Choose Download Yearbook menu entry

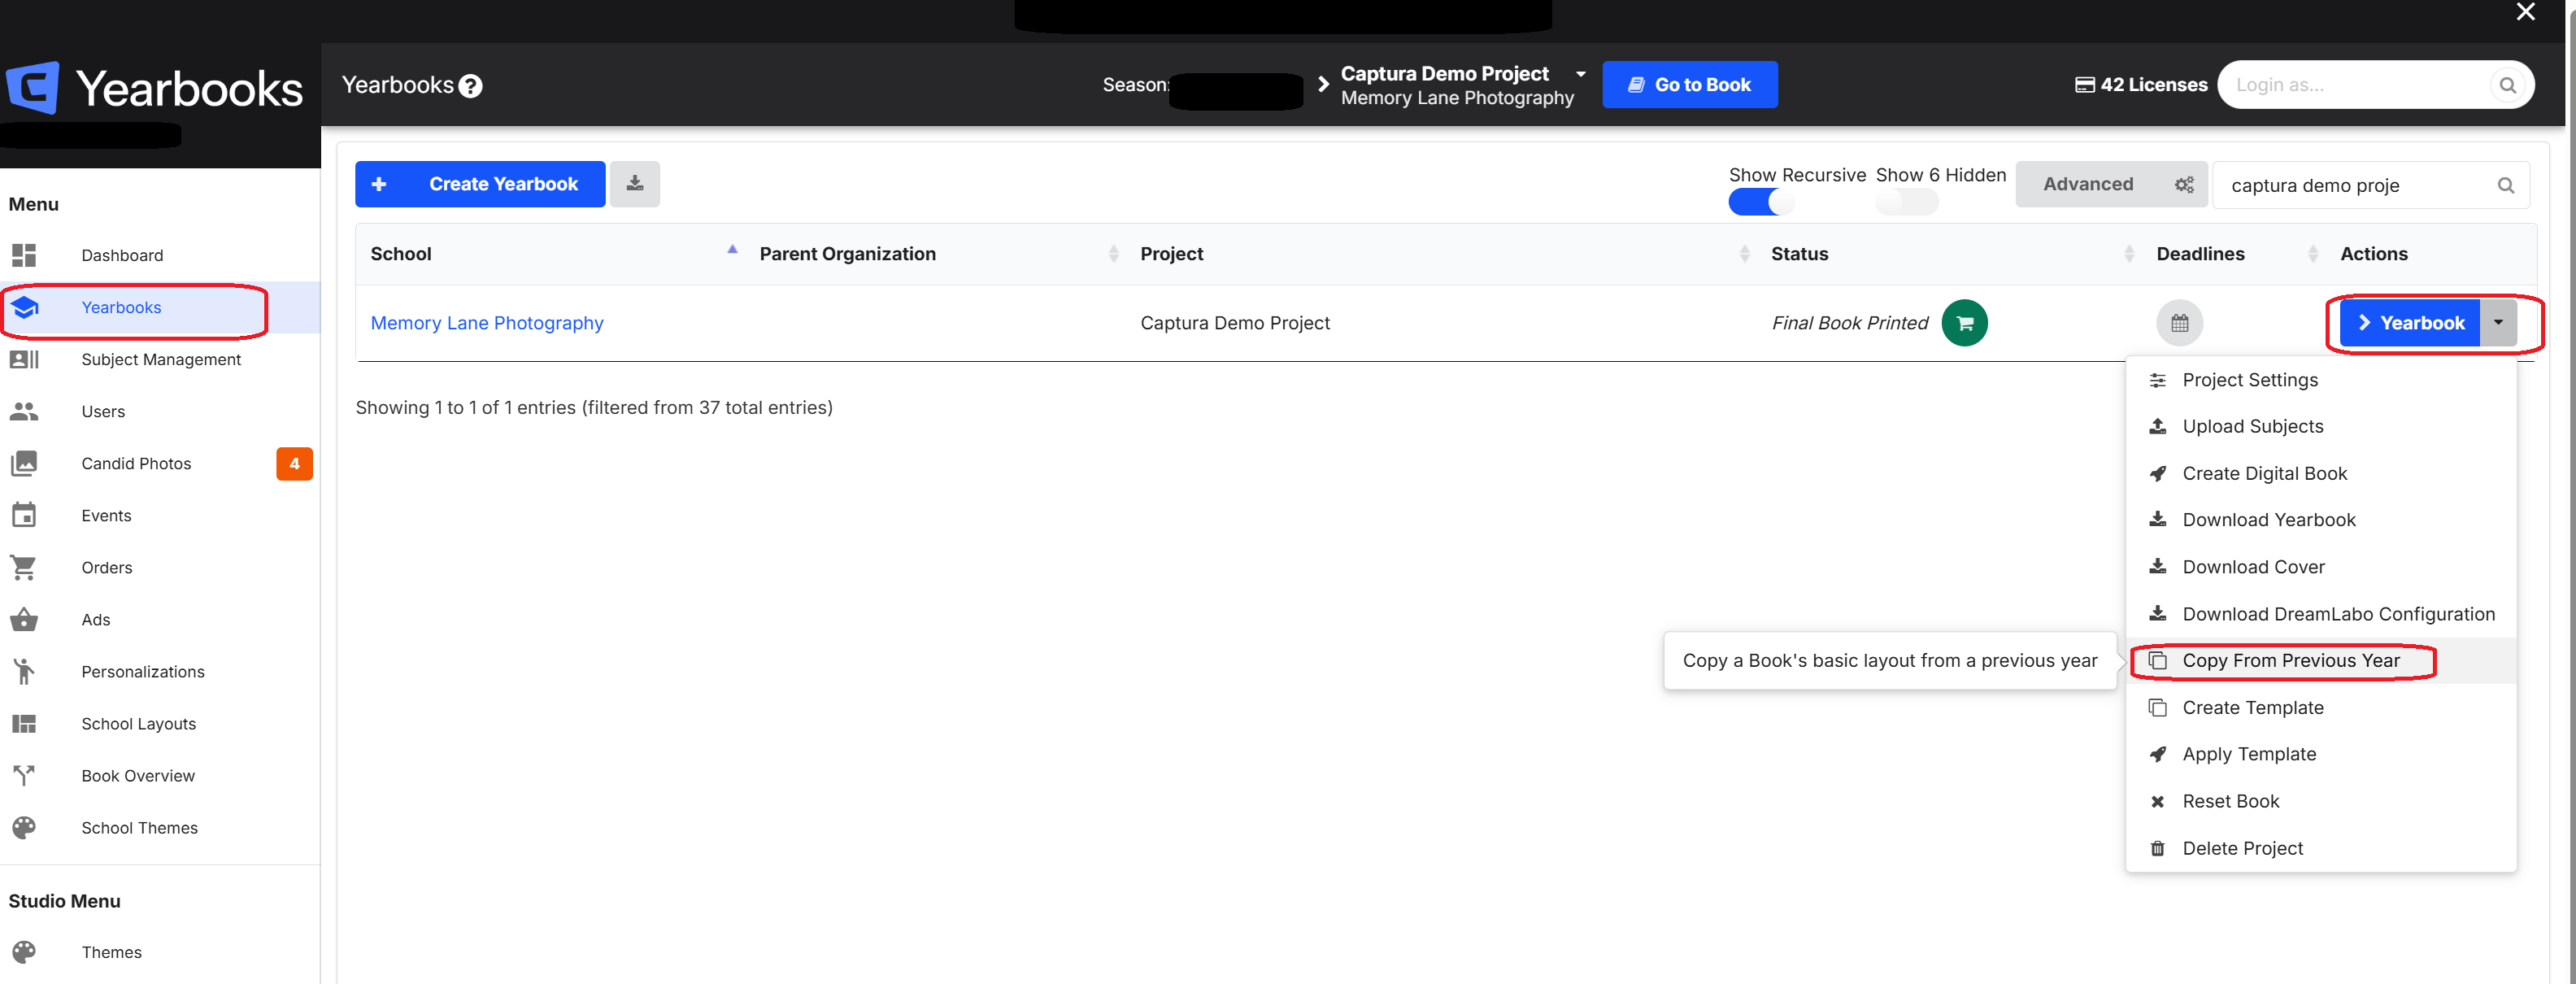[2320, 520]
